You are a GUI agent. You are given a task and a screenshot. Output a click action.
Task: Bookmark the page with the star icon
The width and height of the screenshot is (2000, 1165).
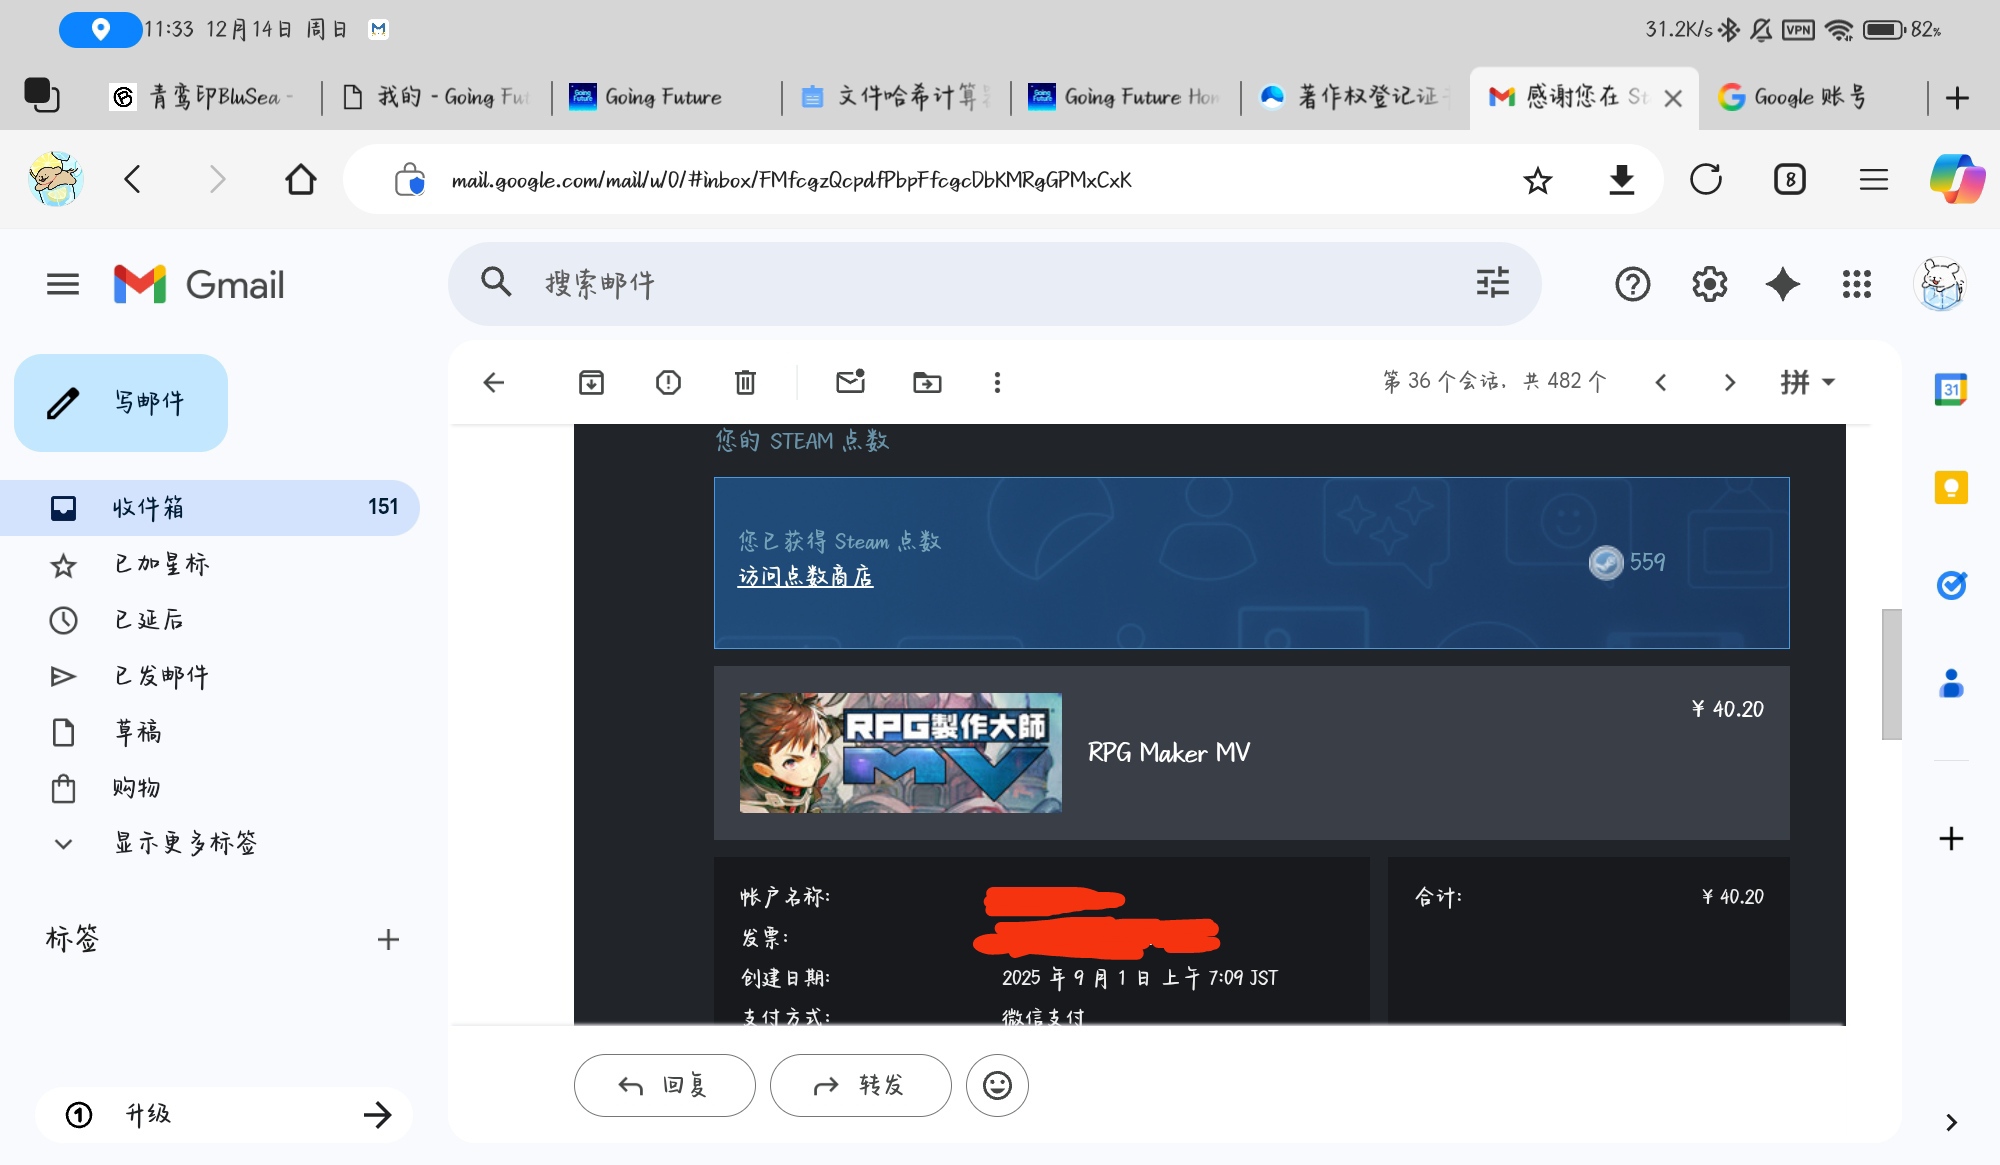point(1537,180)
